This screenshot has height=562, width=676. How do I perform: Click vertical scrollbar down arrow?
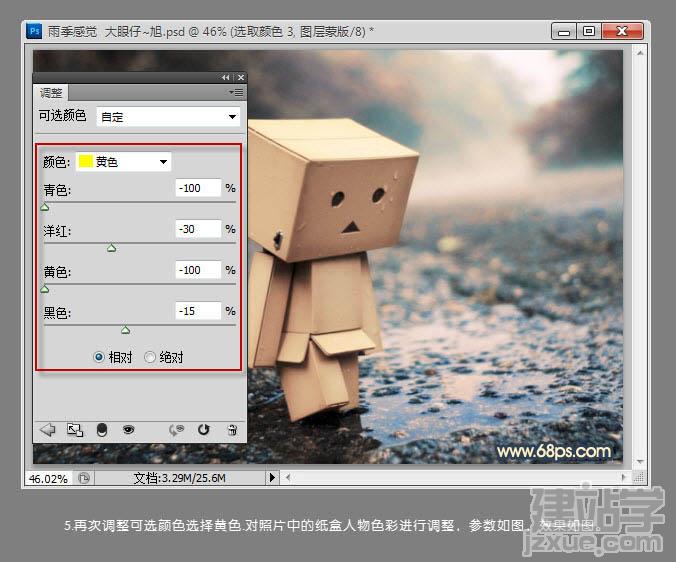pos(640,462)
